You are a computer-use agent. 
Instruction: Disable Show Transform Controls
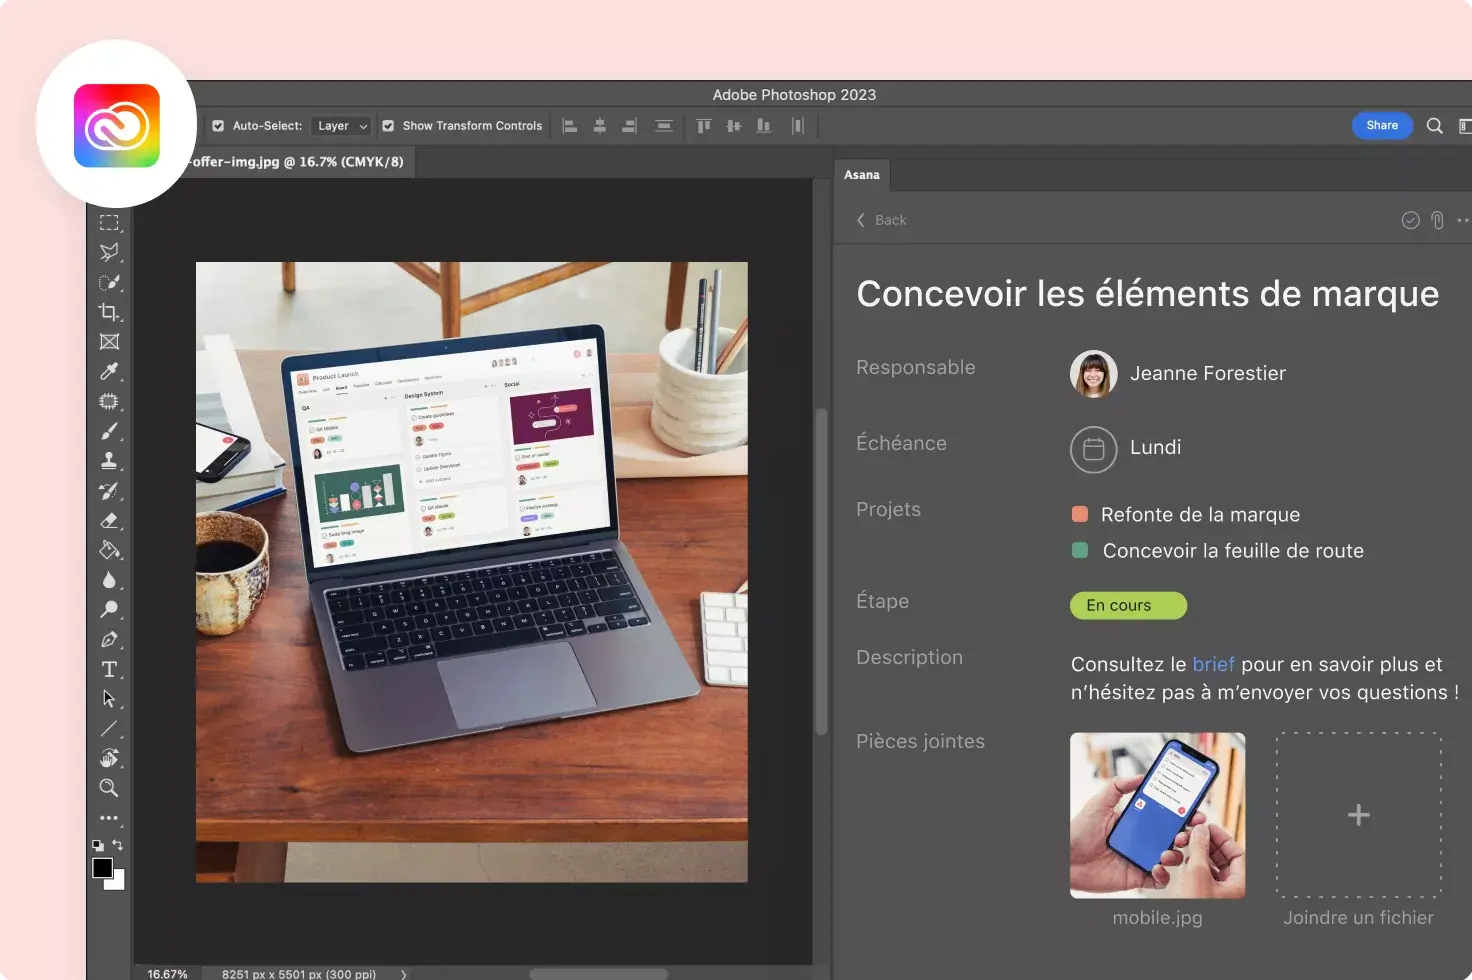tap(387, 125)
